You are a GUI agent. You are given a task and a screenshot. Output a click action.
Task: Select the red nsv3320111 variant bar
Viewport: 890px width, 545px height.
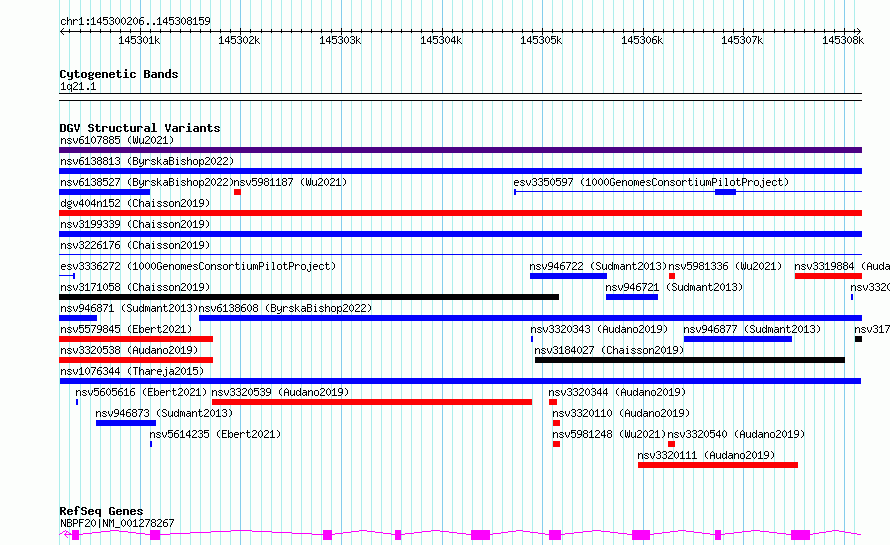718,465
